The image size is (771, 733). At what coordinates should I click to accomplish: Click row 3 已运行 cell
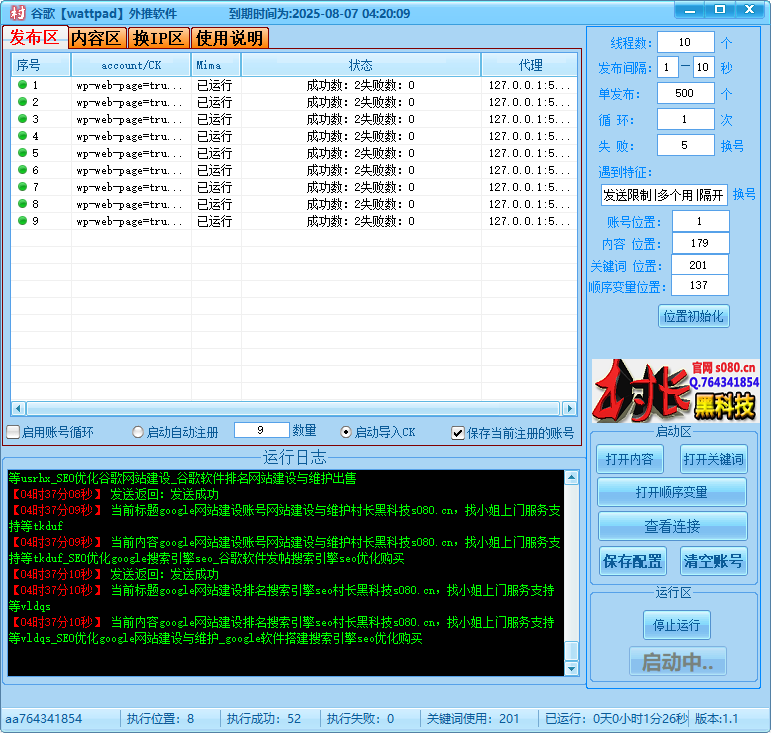[214, 119]
